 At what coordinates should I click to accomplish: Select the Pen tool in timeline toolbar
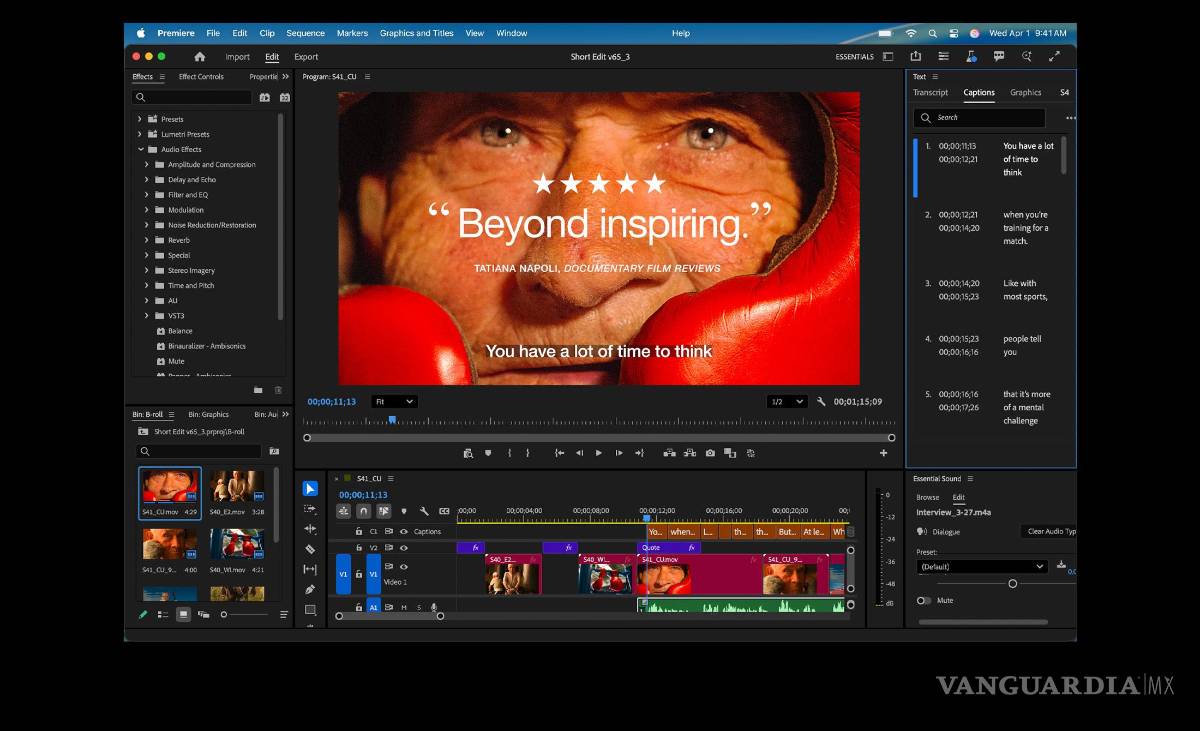click(x=310, y=589)
